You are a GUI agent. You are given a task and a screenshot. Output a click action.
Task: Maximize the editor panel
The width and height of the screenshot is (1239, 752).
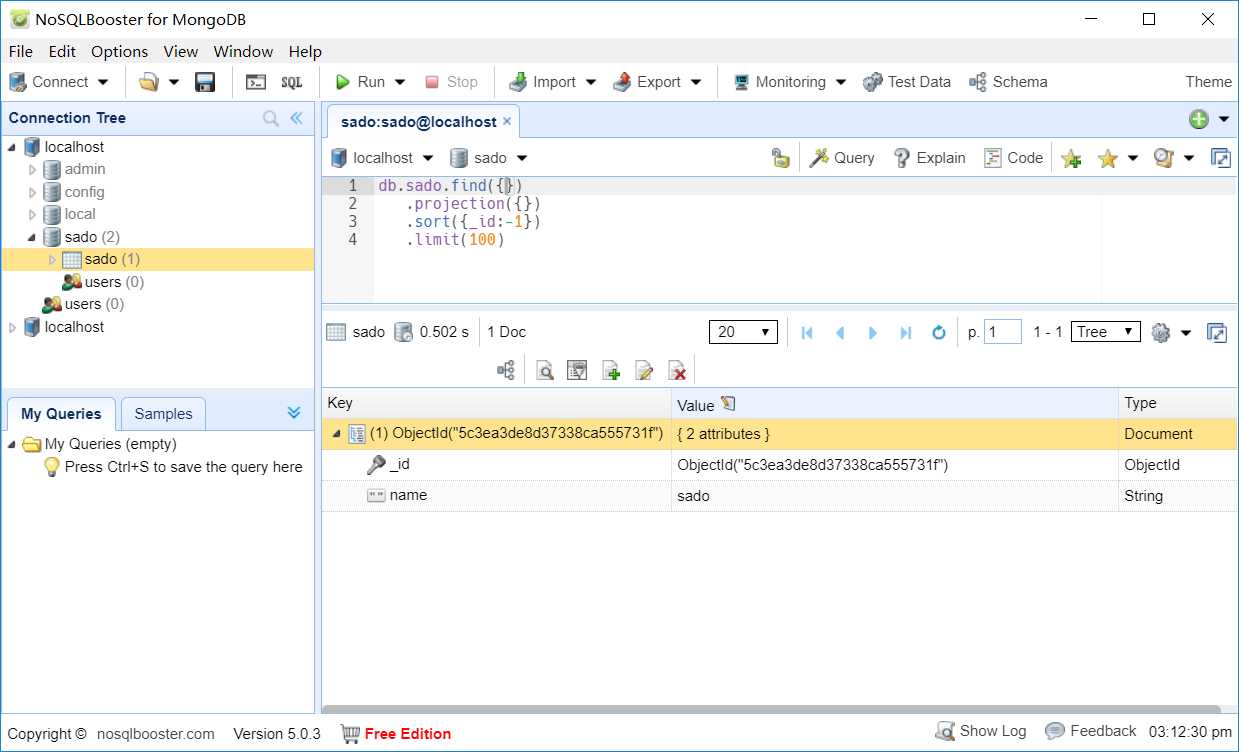(1220, 158)
